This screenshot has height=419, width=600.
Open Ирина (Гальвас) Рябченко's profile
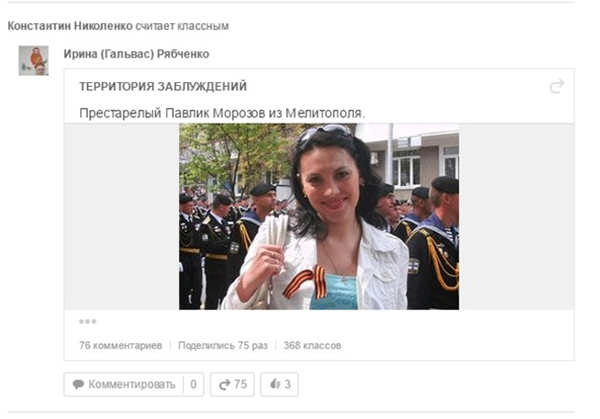coord(136,54)
